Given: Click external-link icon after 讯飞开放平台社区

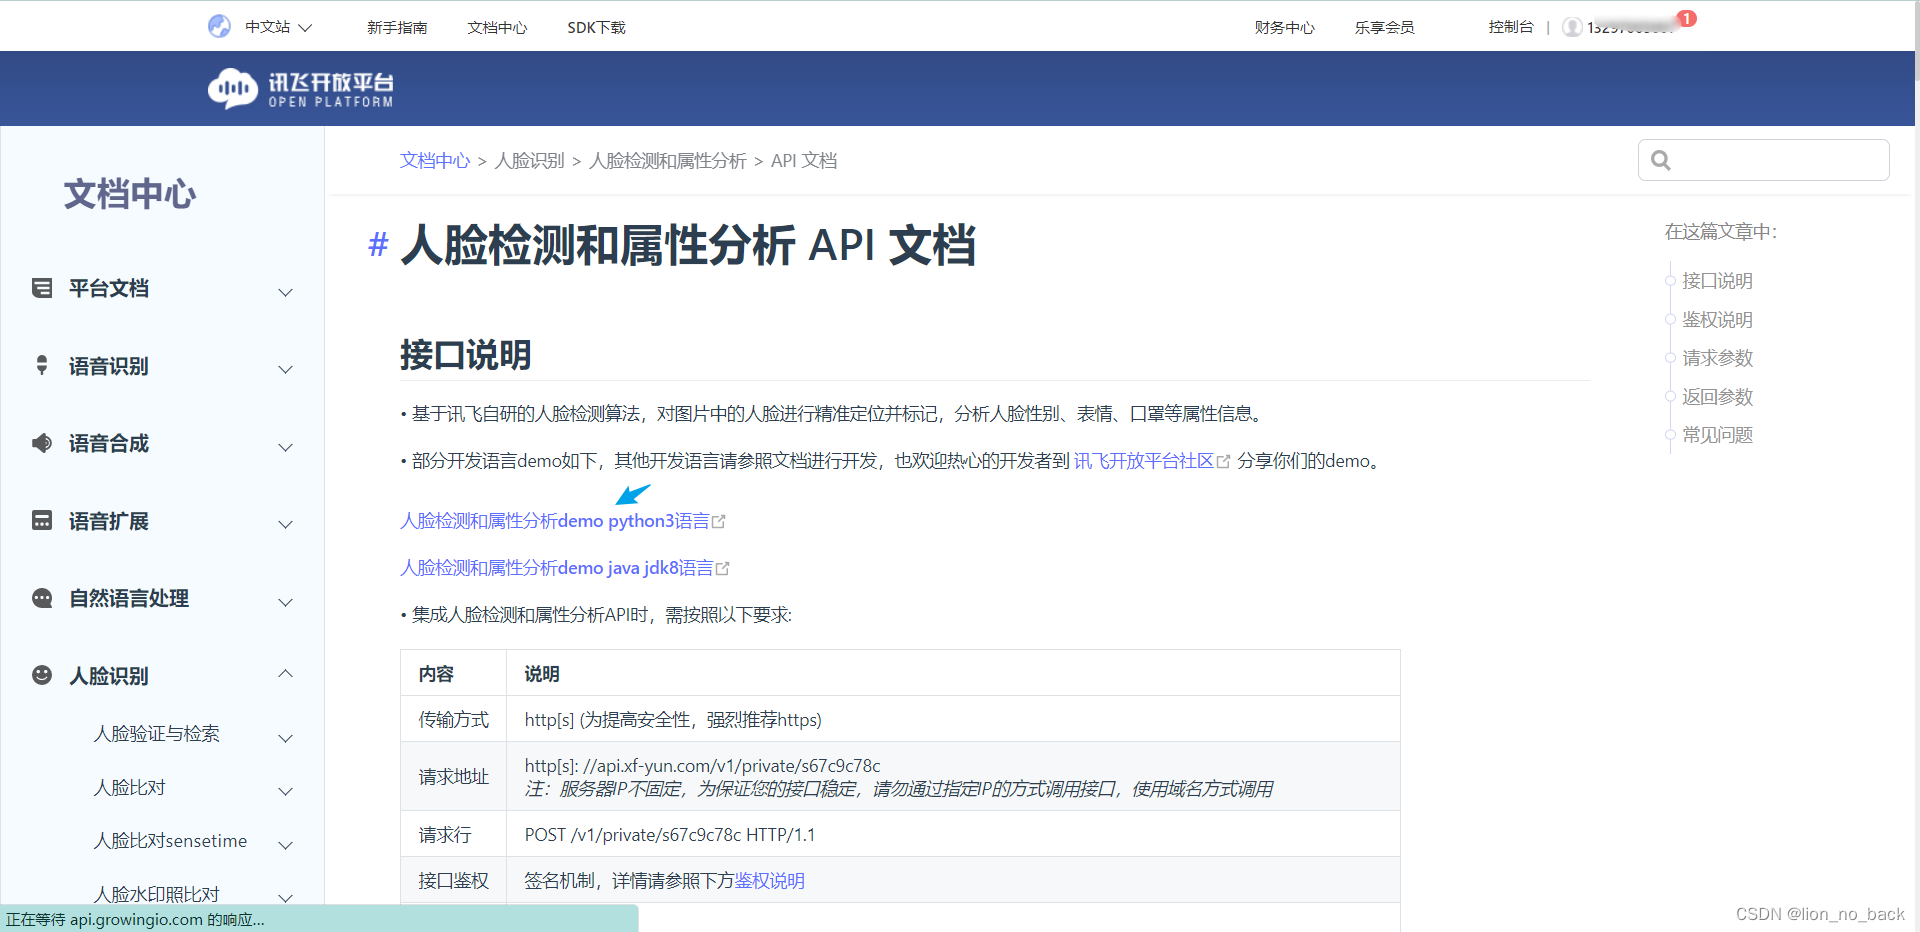Looking at the screenshot, I should tap(1223, 462).
